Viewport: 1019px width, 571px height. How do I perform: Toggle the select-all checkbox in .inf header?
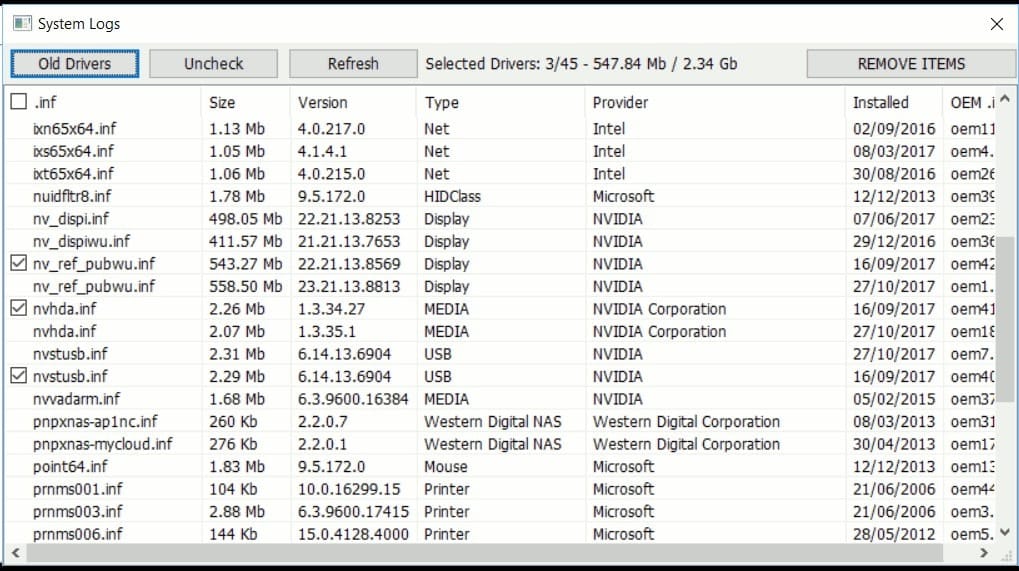pos(18,102)
